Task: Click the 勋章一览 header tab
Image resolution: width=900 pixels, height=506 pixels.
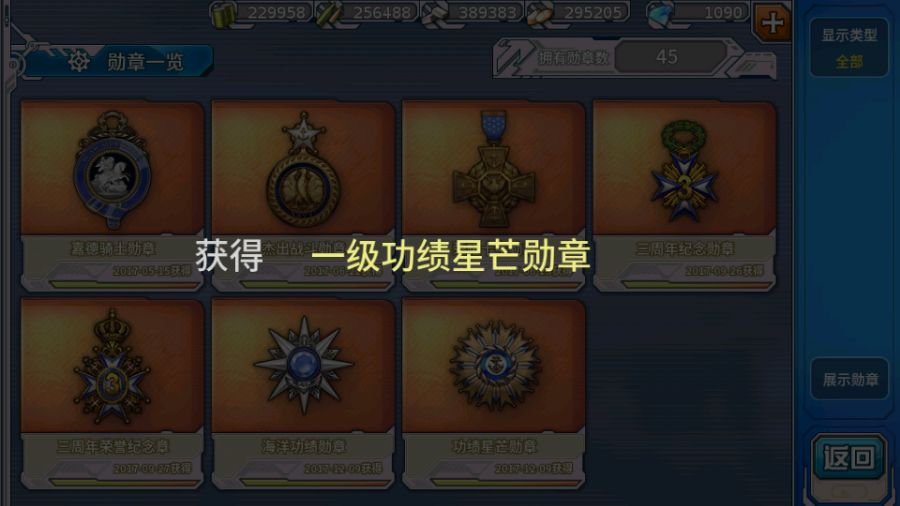Action: tap(118, 61)
